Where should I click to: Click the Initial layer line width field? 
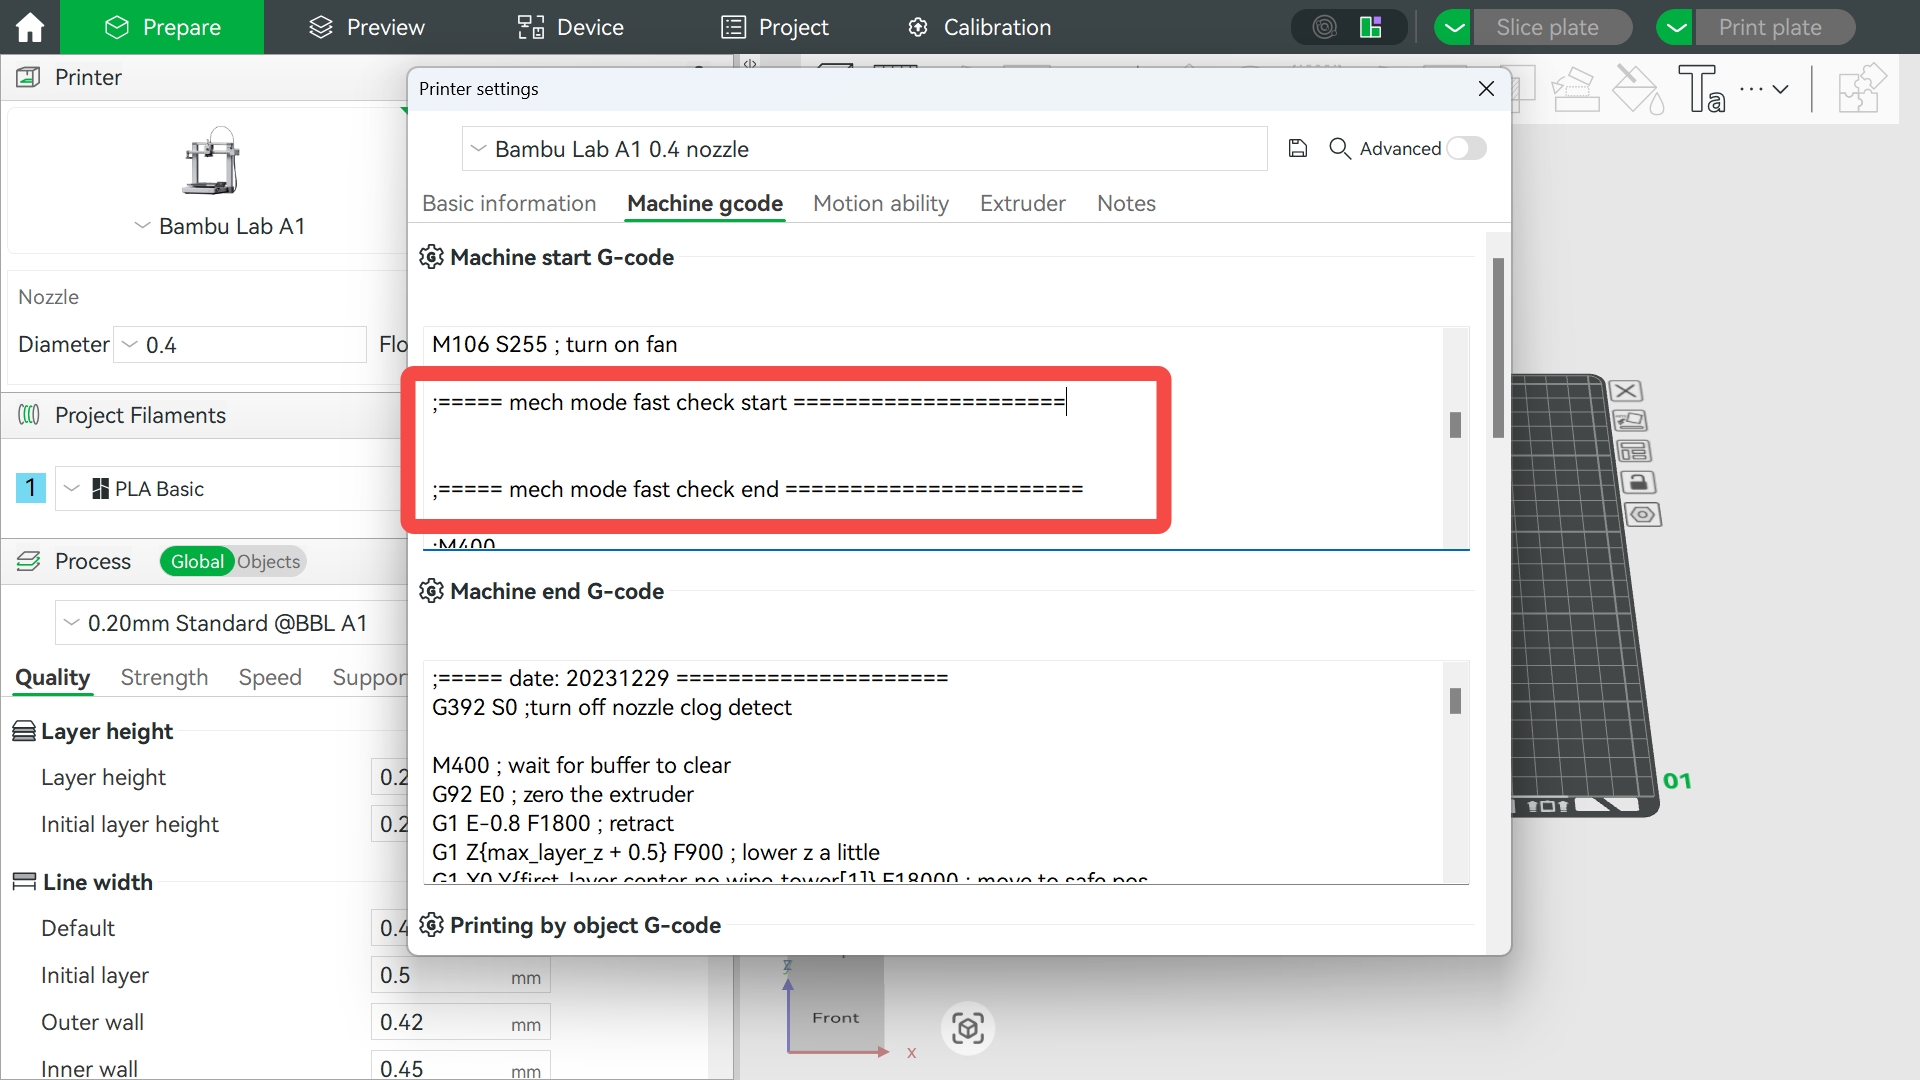click(x=460, y=976)
